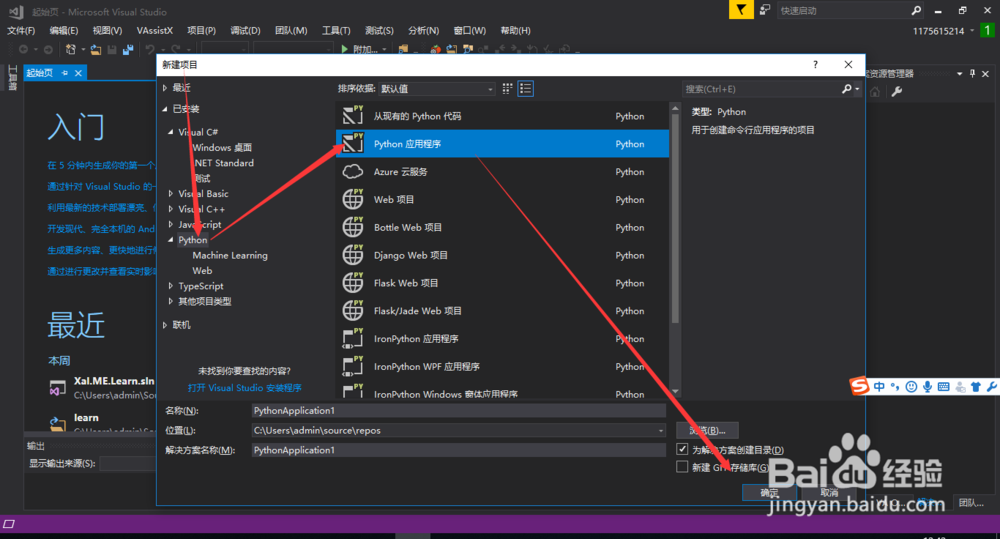
Task: Select Windows 桌面 under Visual C#
Action: pos(222,147)
